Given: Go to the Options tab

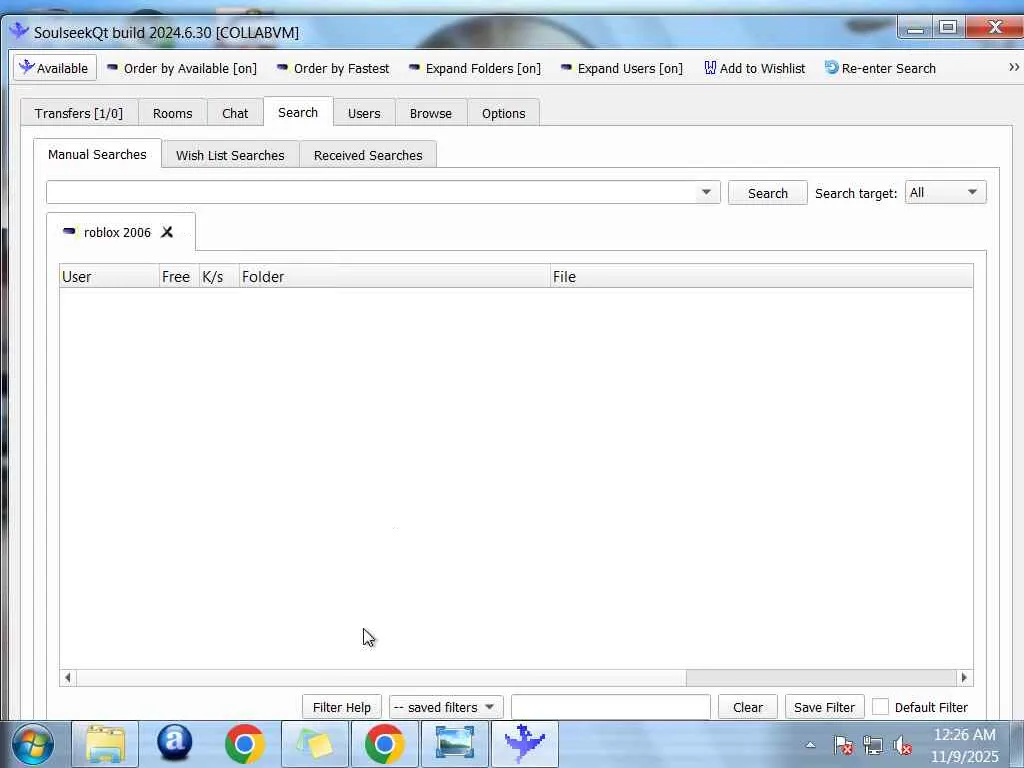Looking at the screenshot, I should tap(504, 113).
